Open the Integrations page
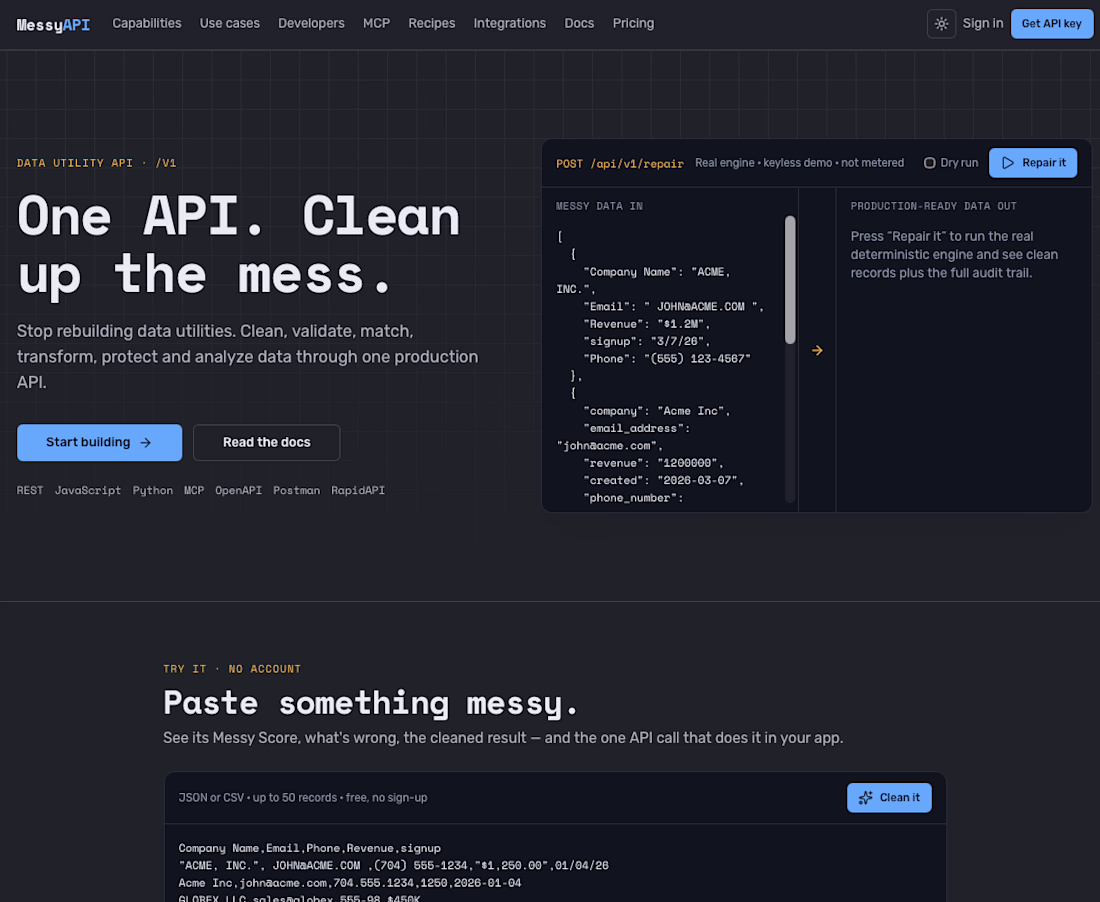 click(509, 23)
